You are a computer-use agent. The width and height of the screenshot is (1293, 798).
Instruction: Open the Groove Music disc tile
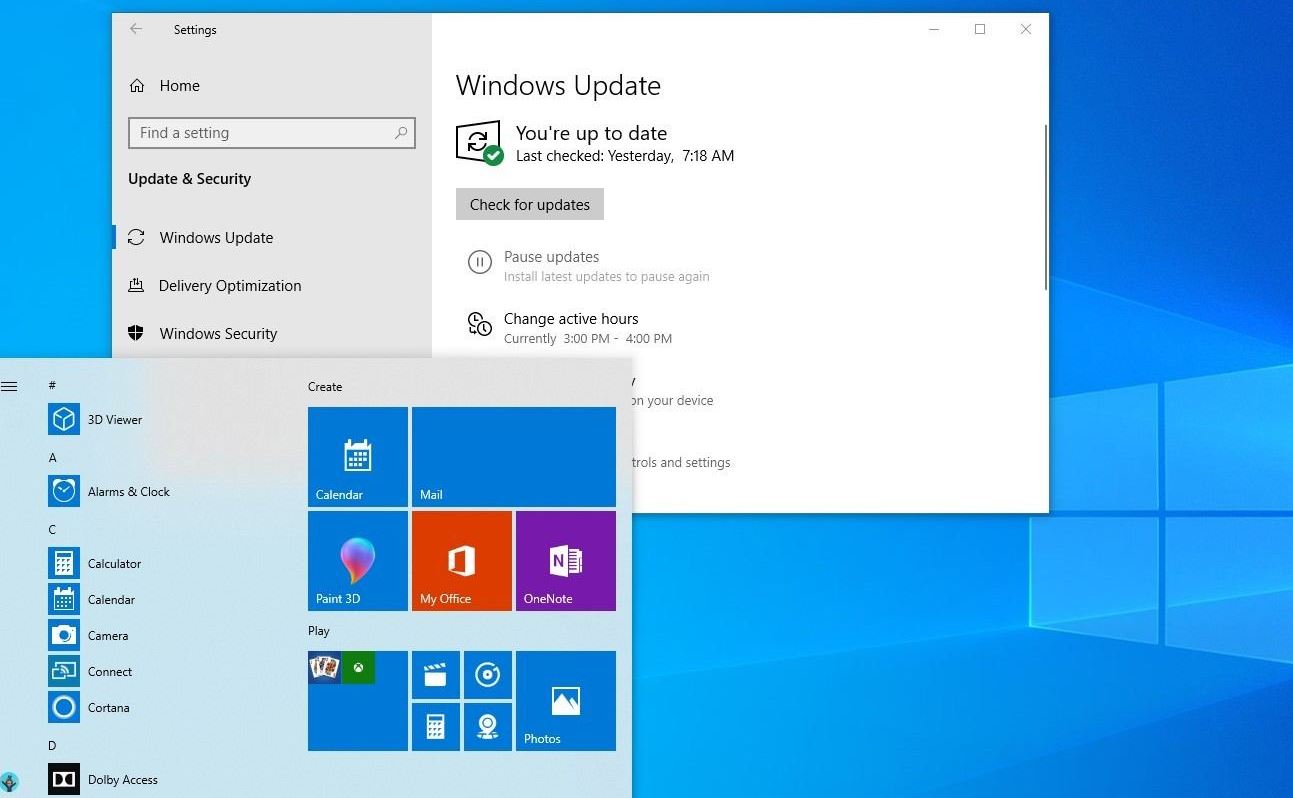tap(487, 675)
